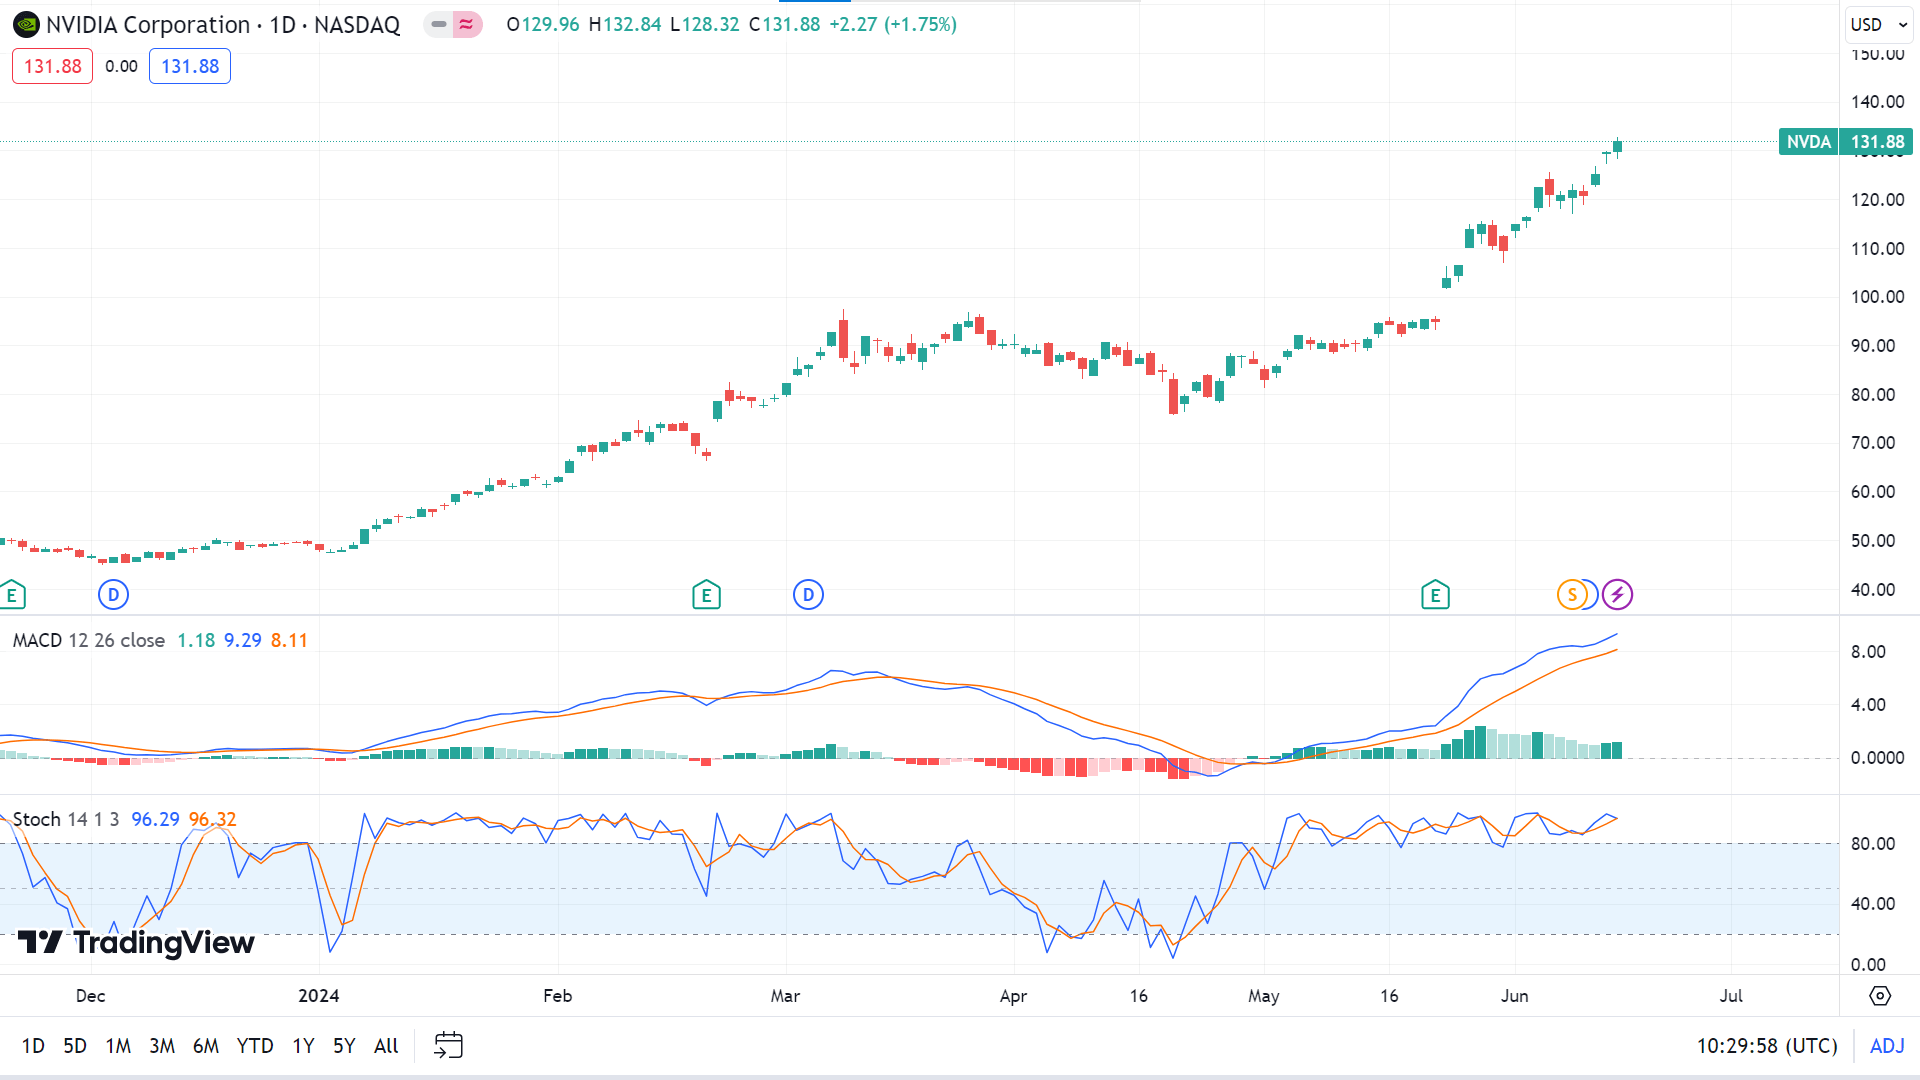Click the spread value 0.00

[121, 66]
